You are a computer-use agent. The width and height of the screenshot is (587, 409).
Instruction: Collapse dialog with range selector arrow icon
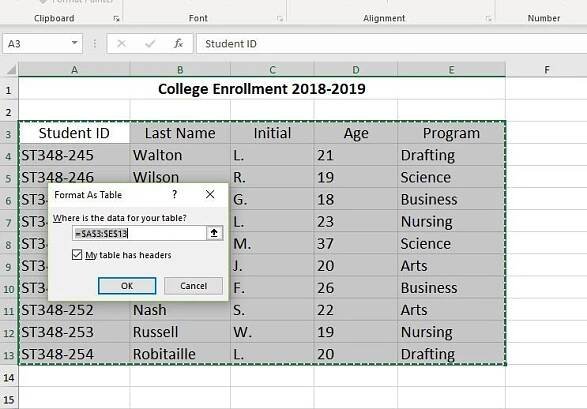[215, 233]
